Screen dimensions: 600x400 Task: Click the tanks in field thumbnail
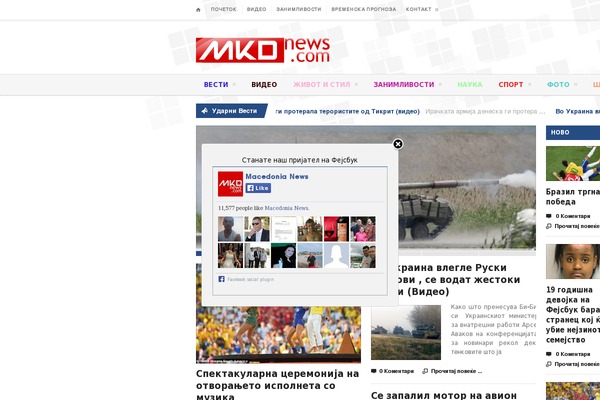coord(406,332)
